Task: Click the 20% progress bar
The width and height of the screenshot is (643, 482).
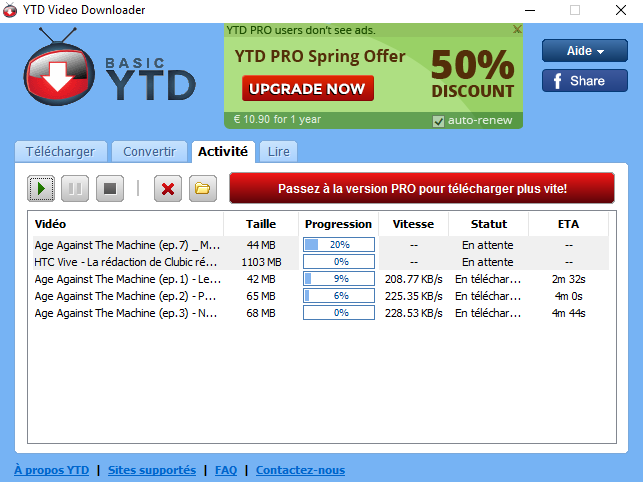Action: click(x=339, y=244)
